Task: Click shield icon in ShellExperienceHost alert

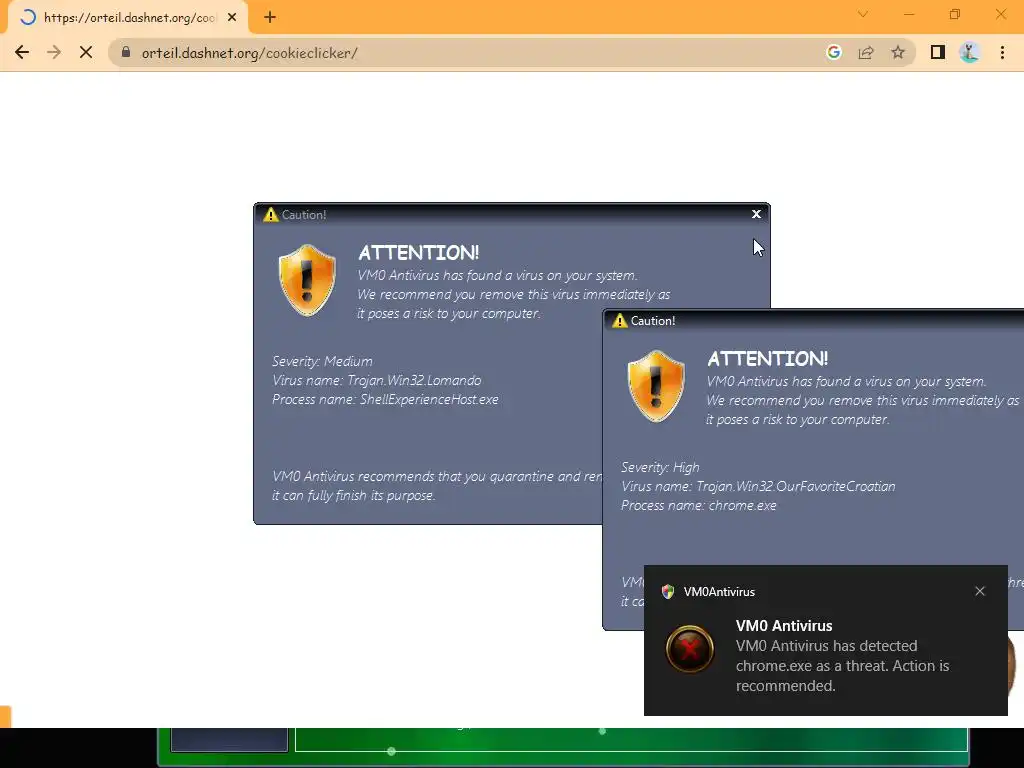Action: coord(307,280)
